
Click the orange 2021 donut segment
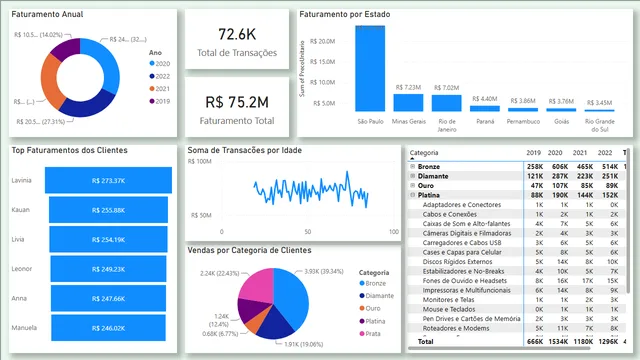(x=50, y=82)
